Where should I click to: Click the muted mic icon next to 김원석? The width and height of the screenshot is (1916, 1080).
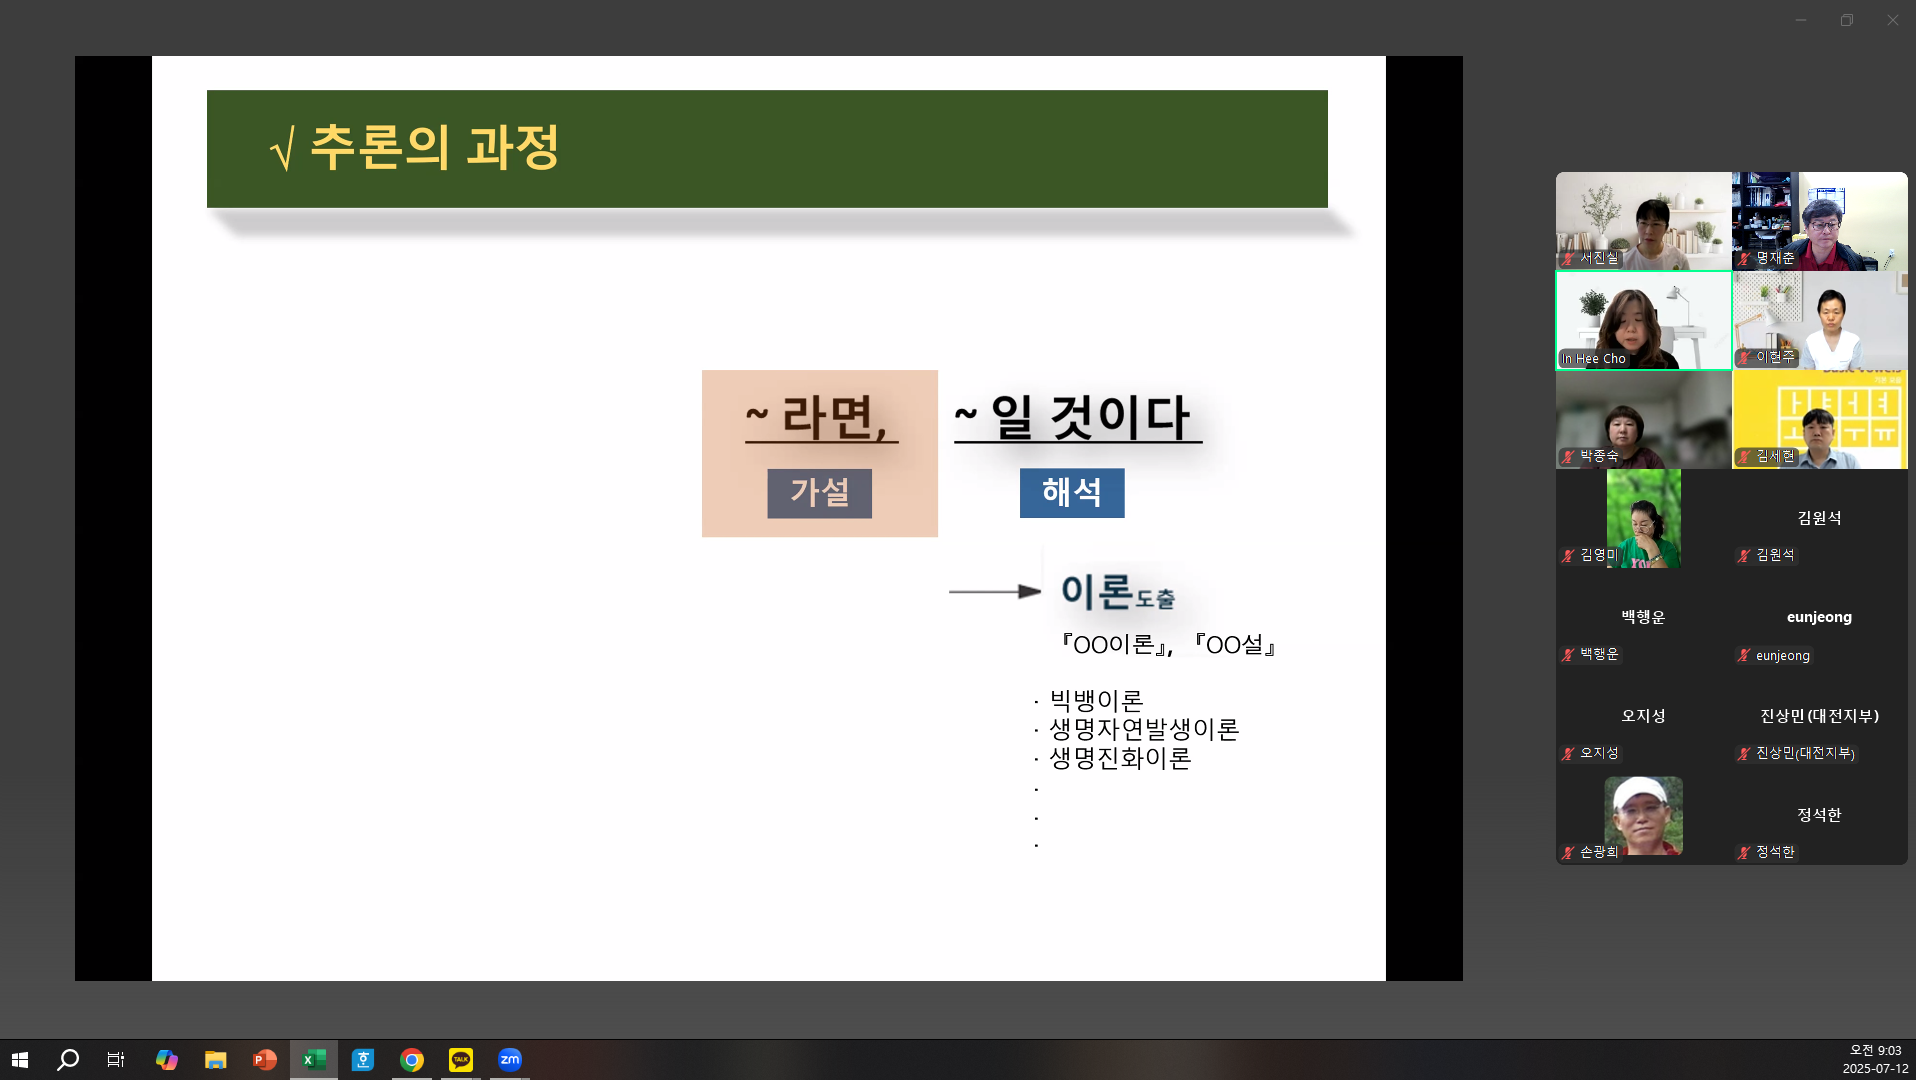(x=1743, y=556)
